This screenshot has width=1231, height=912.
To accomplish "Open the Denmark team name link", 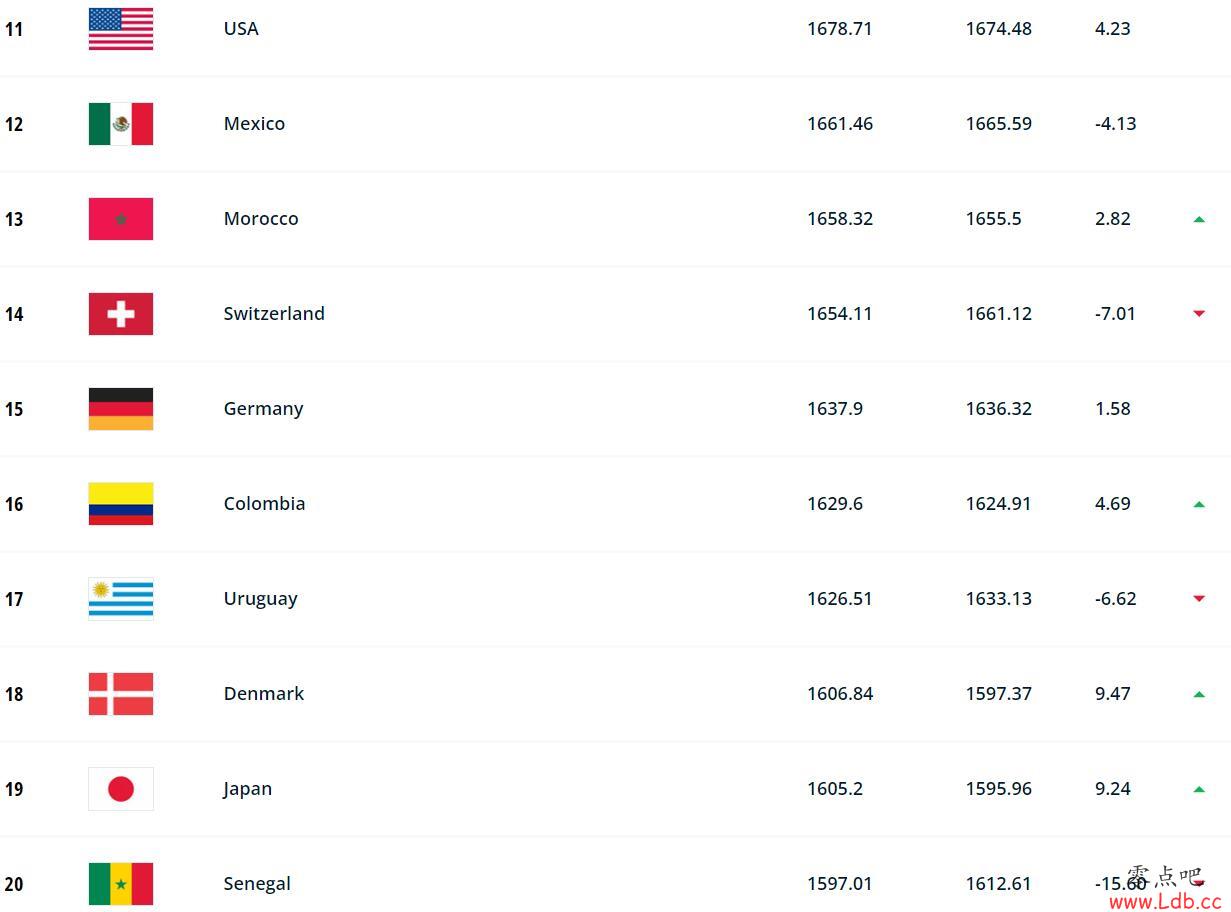I will coord(264,694).
